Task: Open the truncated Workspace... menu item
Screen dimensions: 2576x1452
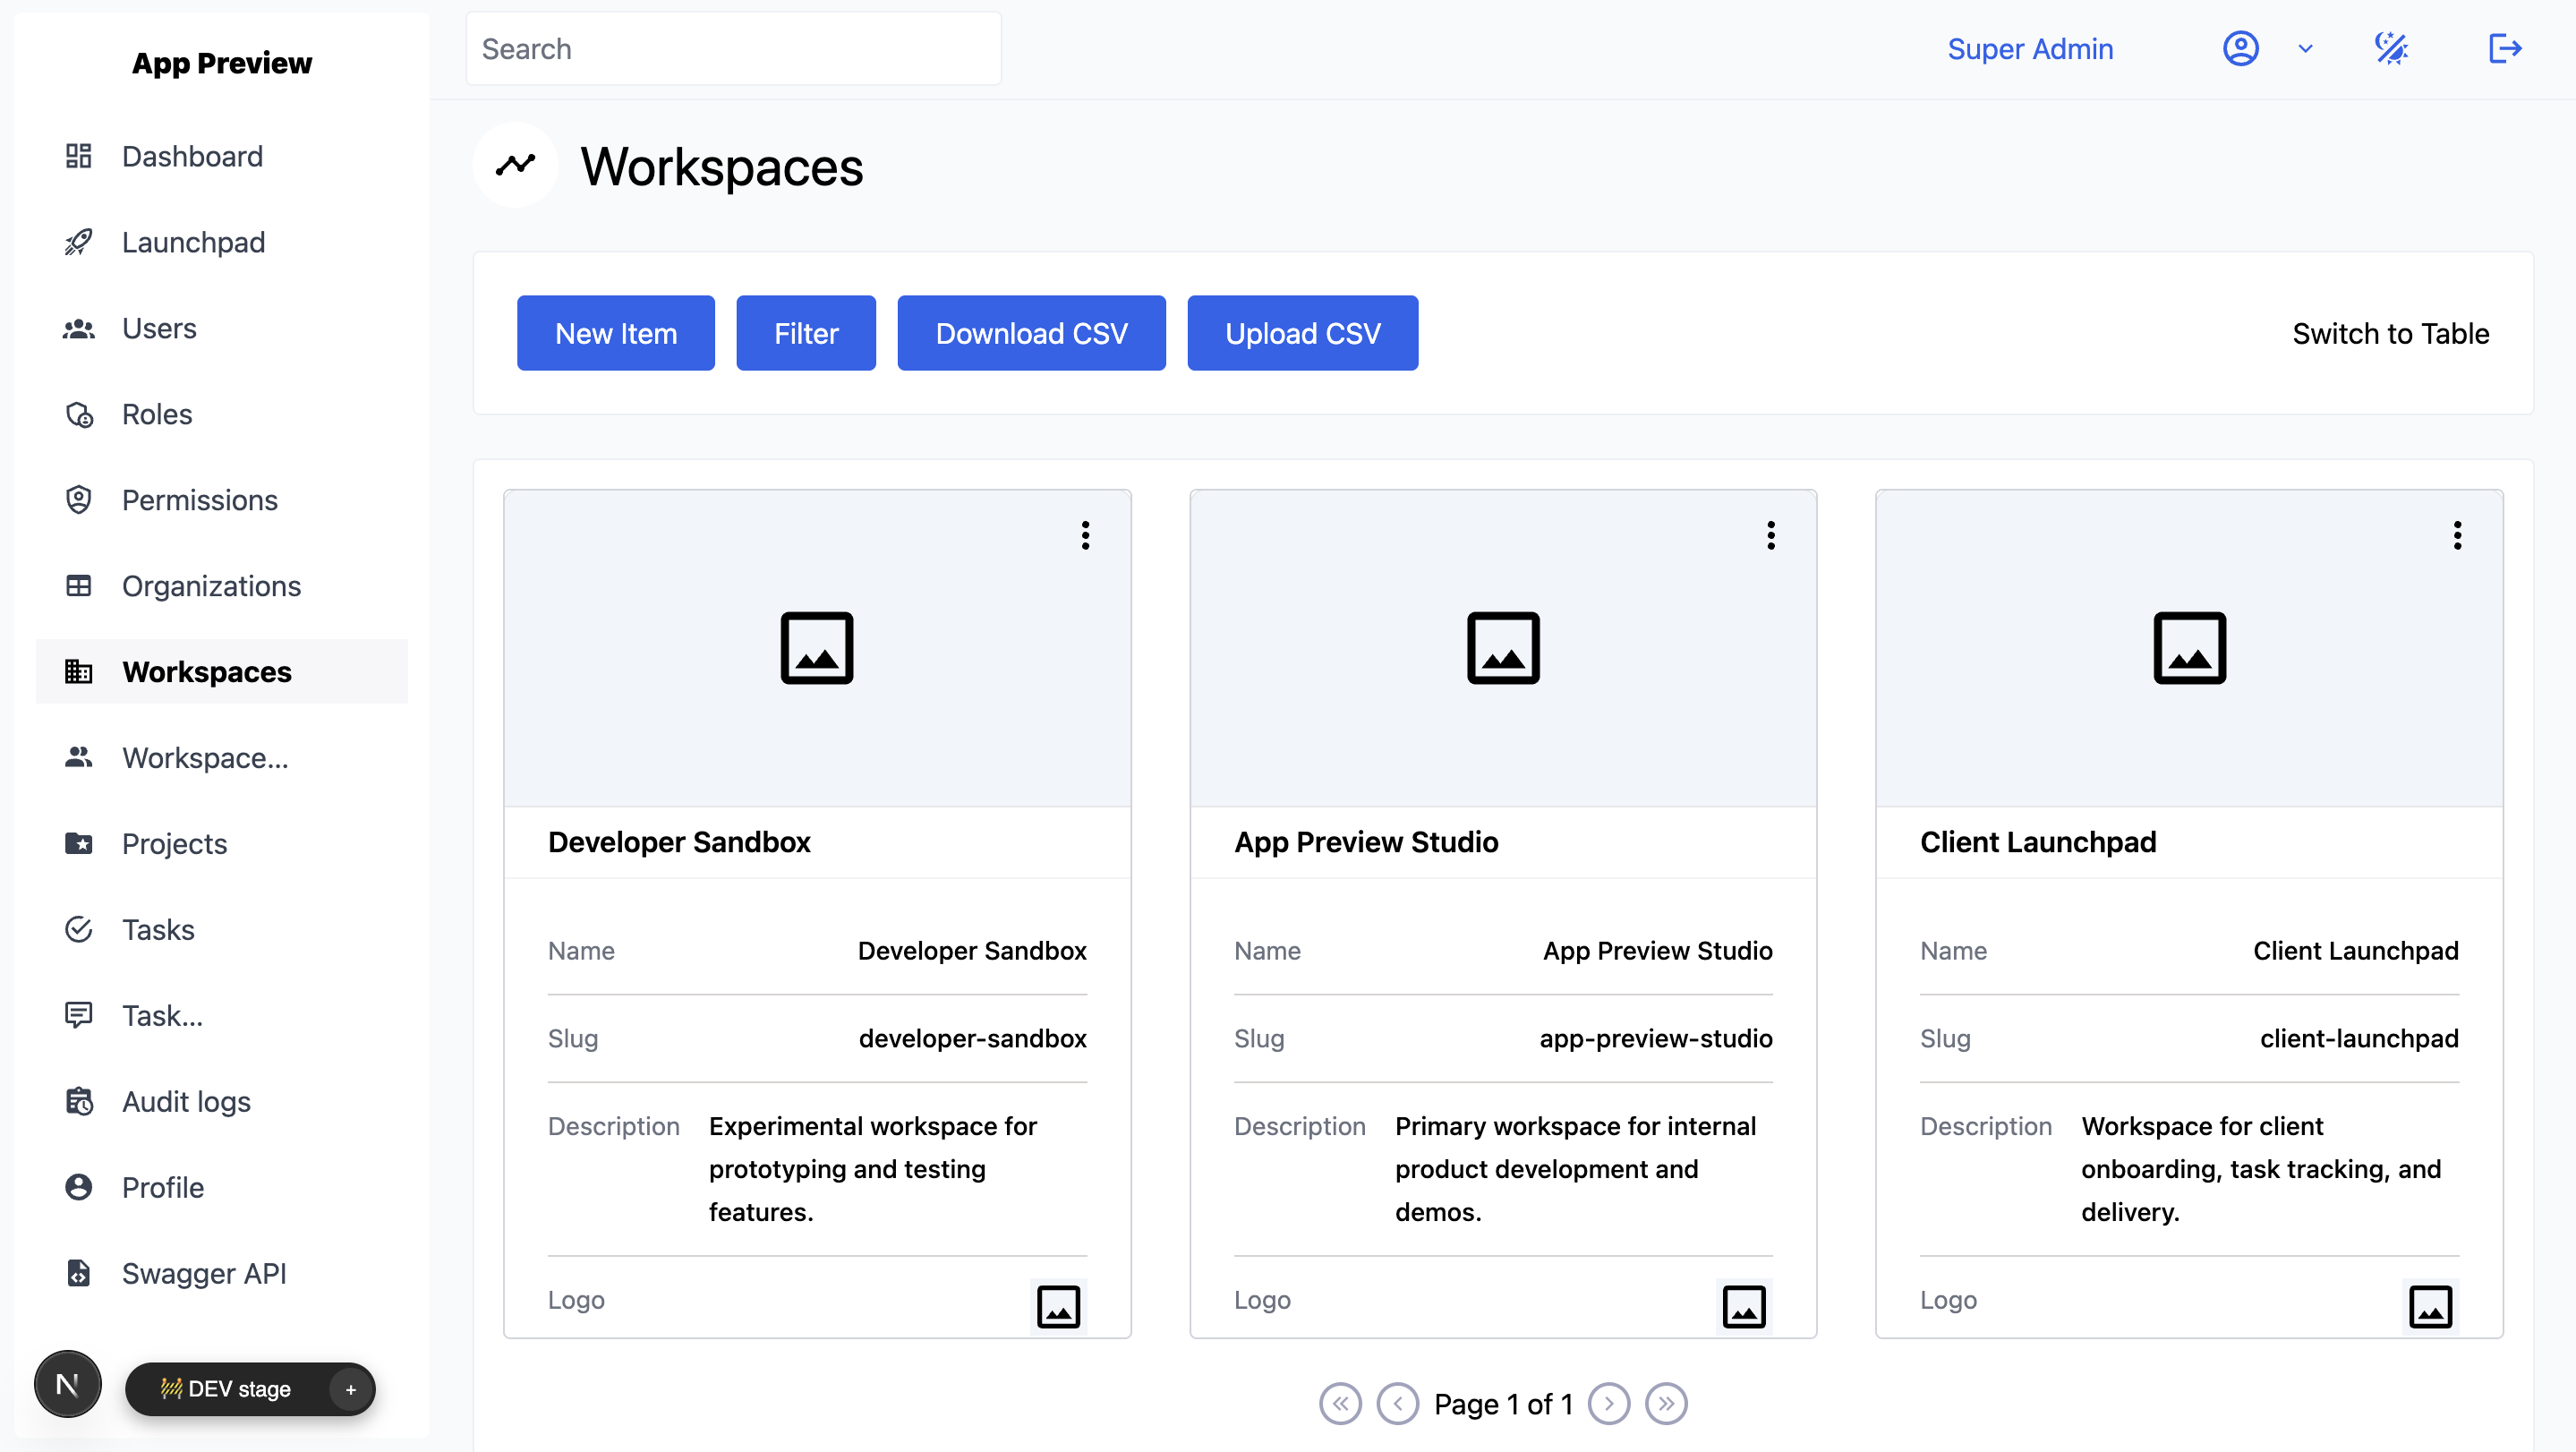Action: tap(222, 758)
